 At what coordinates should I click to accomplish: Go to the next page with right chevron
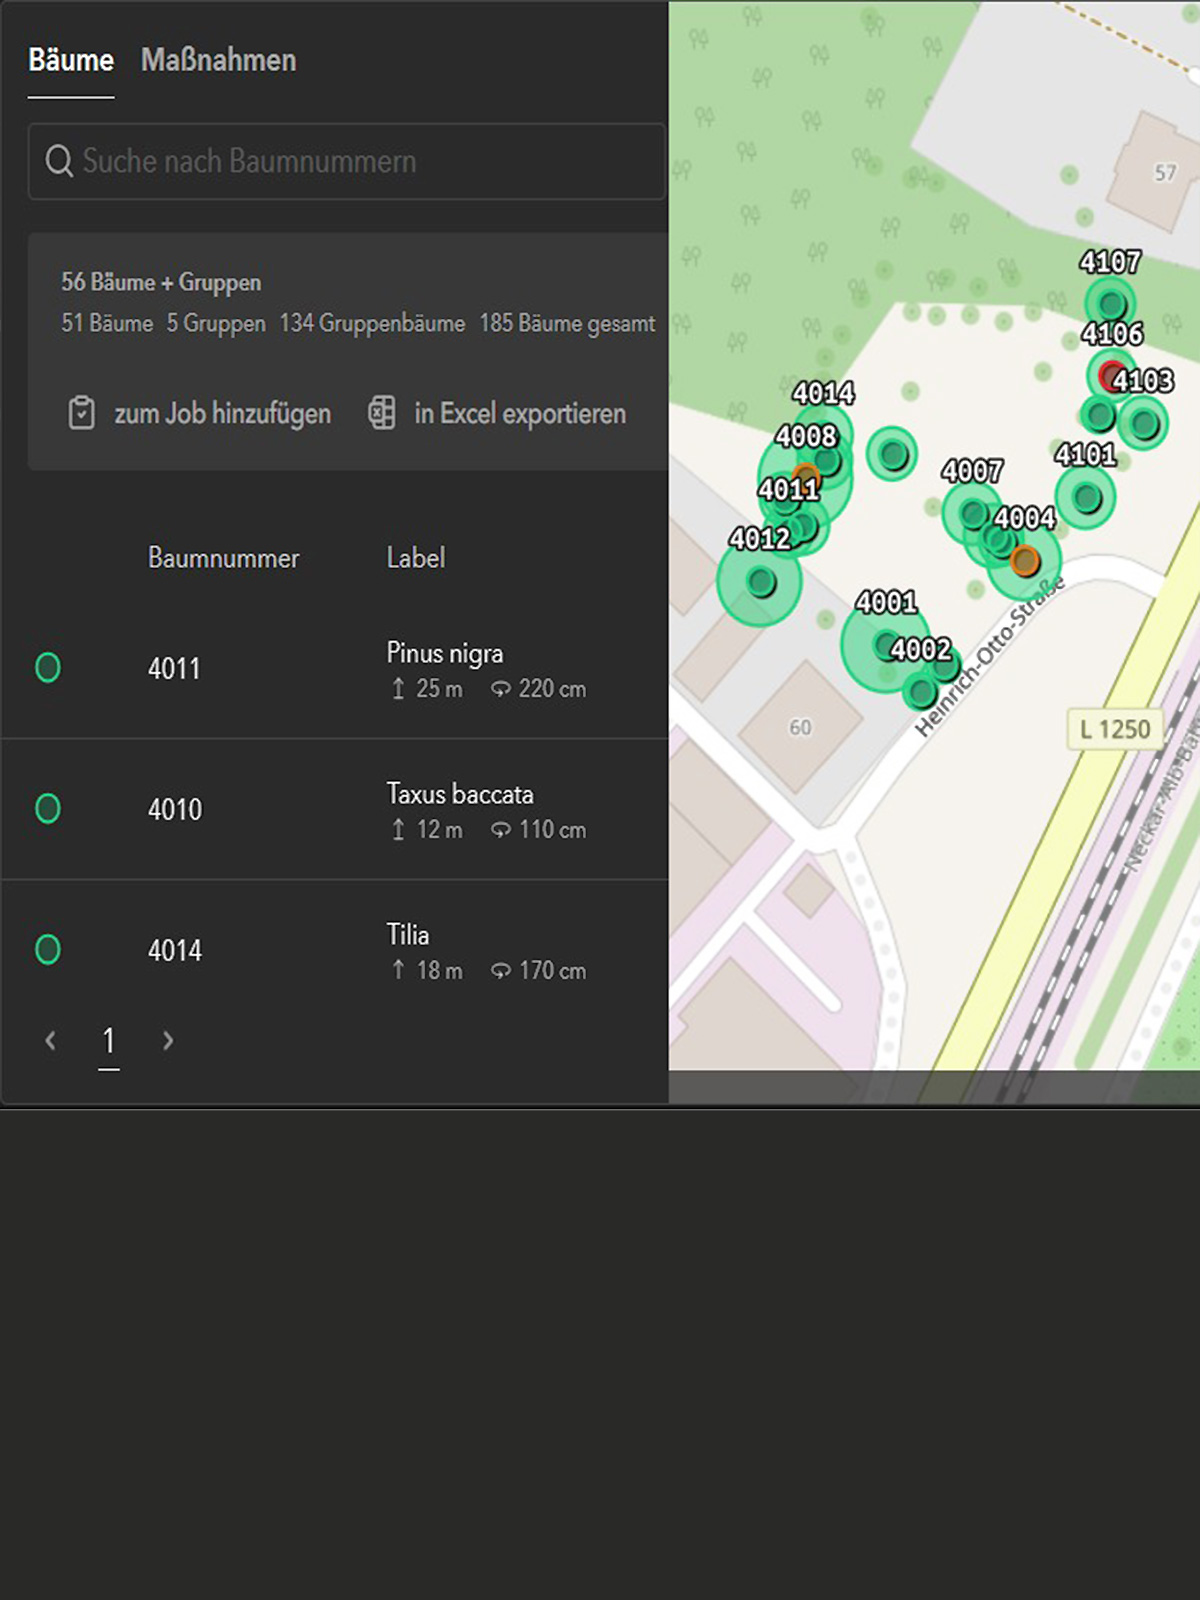coord(168,1041)
